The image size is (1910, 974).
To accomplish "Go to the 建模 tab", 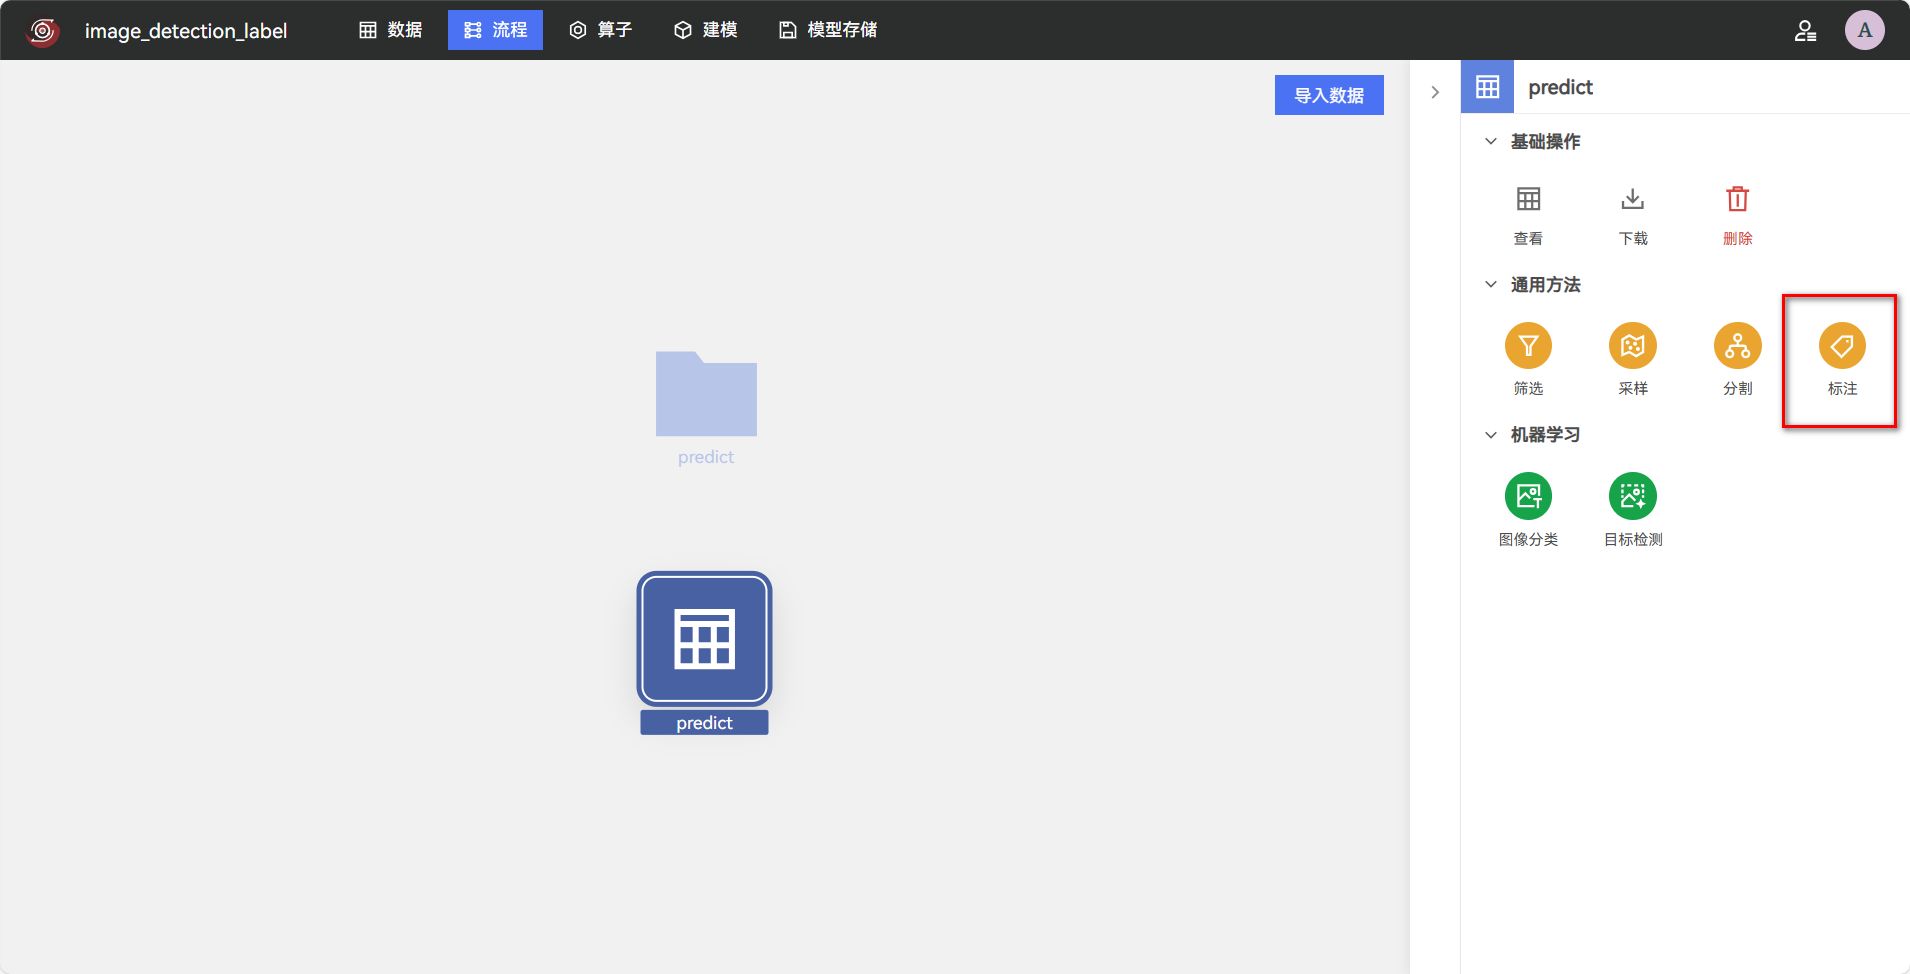I will click(705, 30).
